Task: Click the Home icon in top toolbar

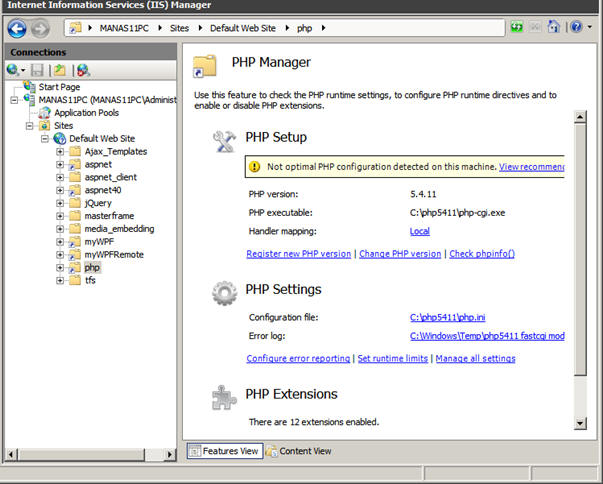Action: [x=553, y=27]
